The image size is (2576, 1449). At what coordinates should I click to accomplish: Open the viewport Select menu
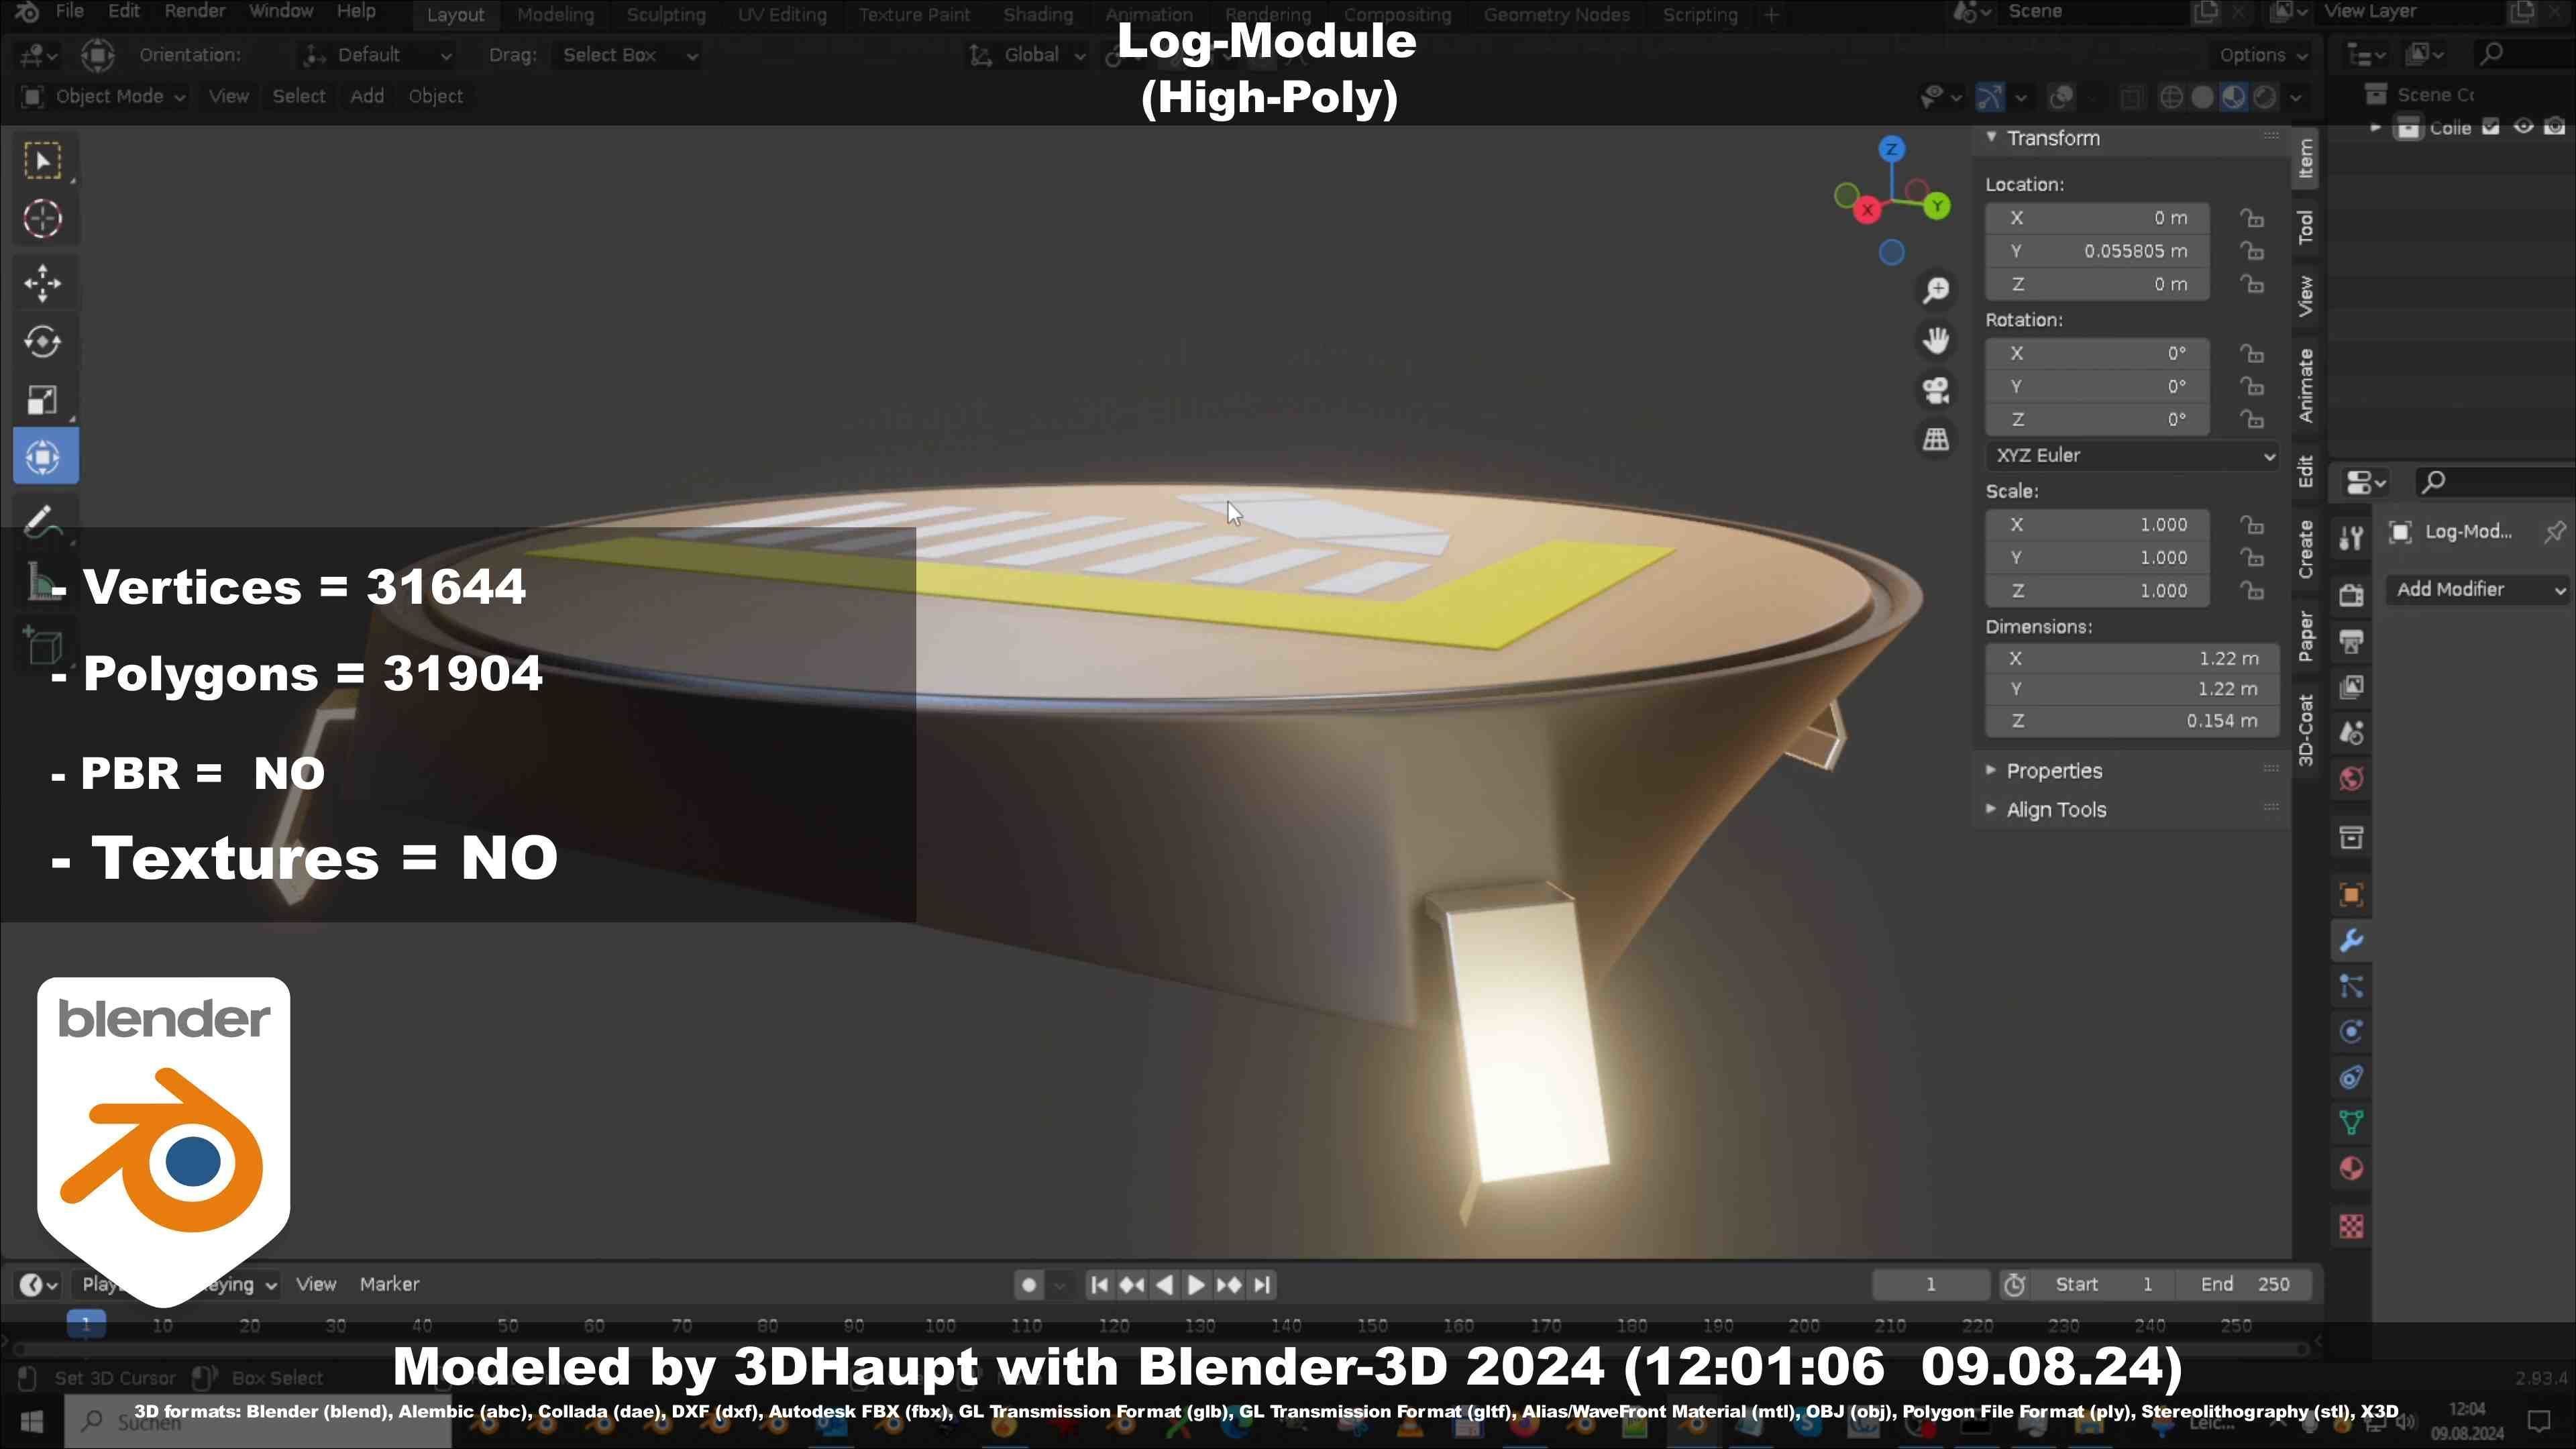pyautogui.click(x=299, y=97)
